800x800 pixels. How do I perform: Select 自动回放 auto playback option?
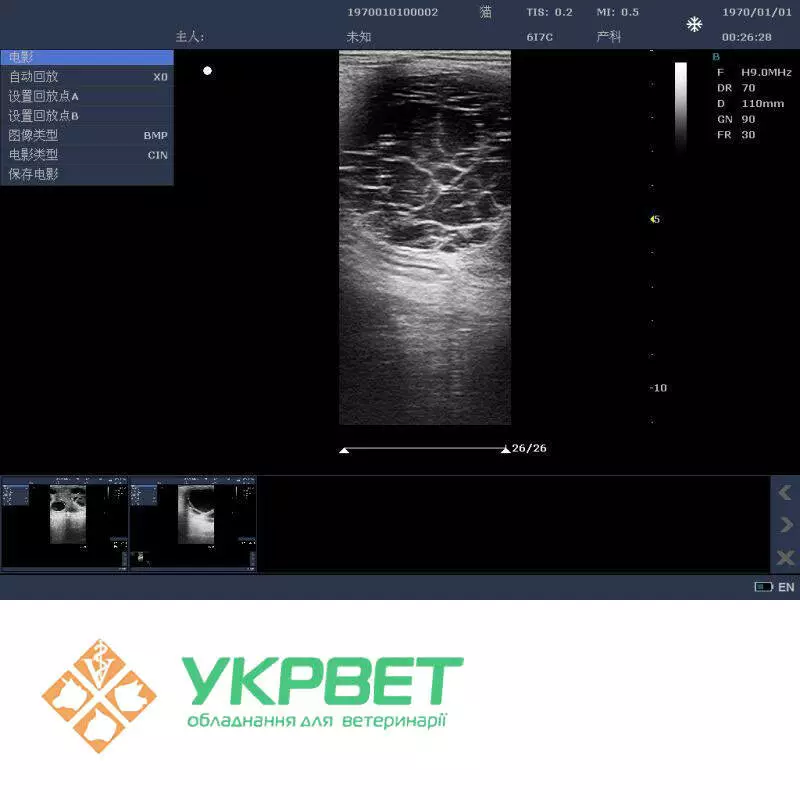click(87, 77)
